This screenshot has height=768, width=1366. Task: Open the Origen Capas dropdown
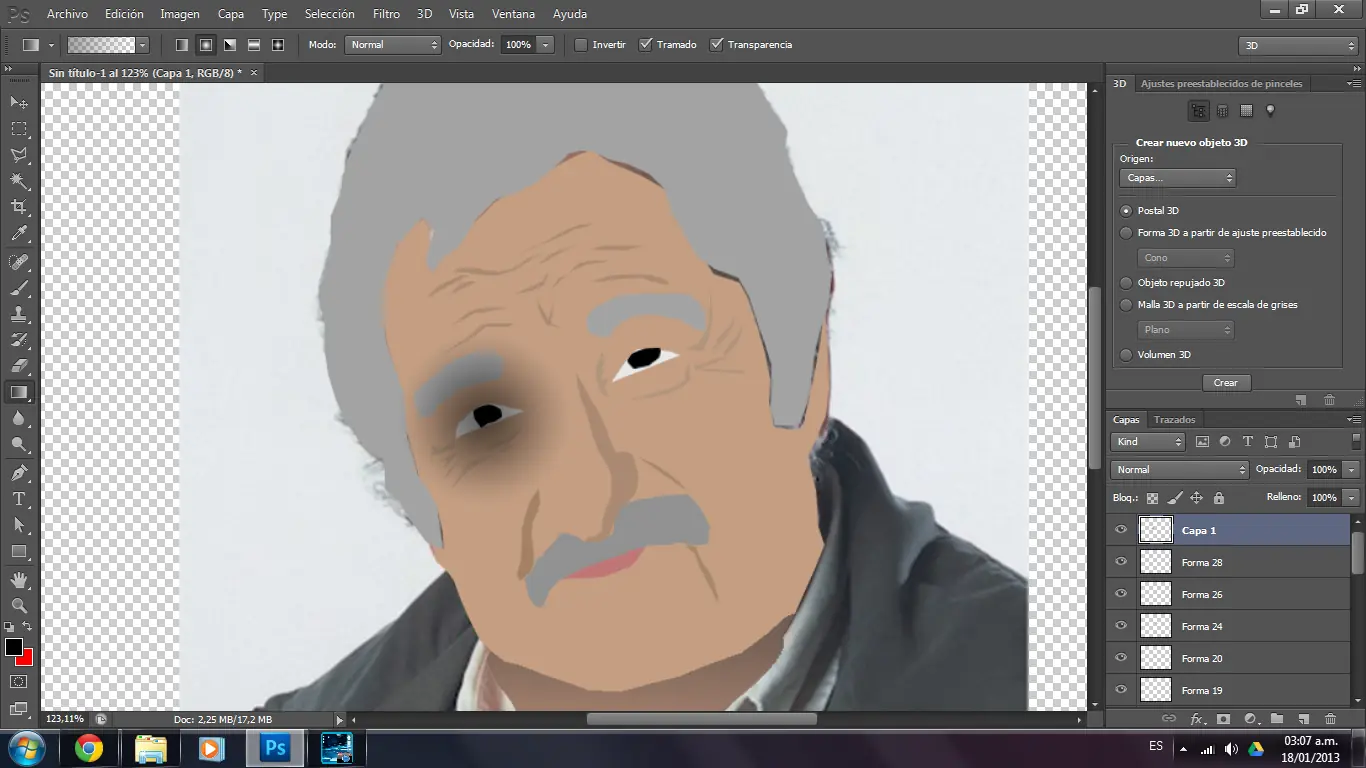point(1178,178)
